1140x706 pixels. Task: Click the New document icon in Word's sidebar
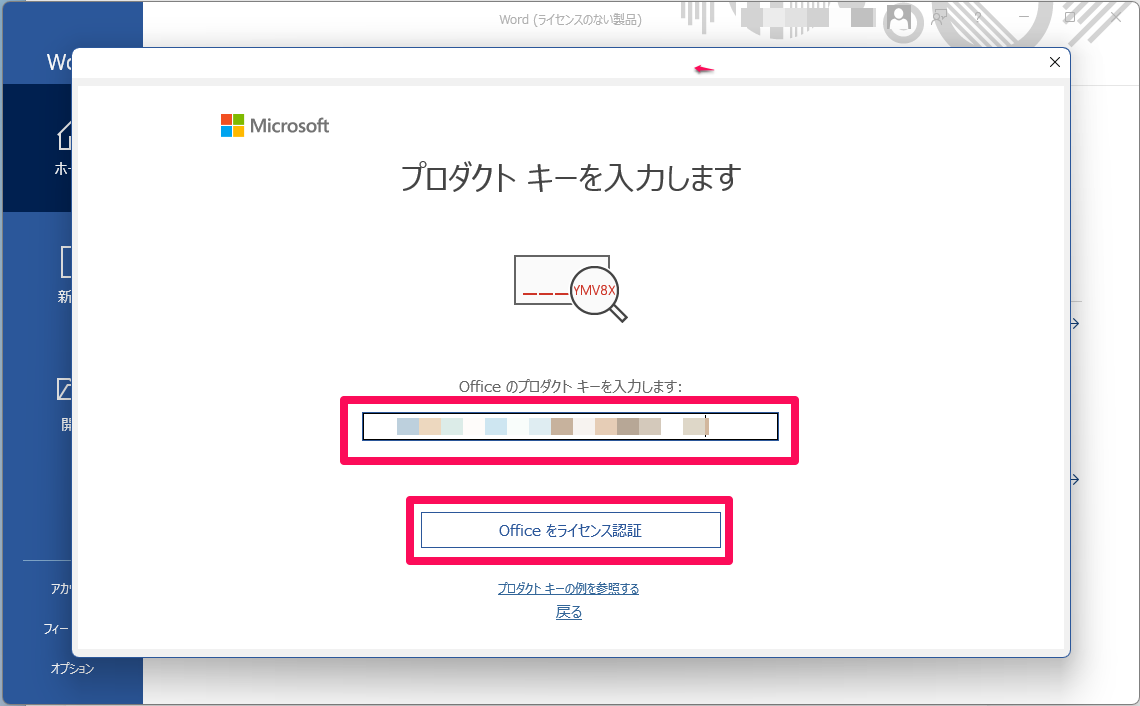pyautogui.click(x=65, y=262)
